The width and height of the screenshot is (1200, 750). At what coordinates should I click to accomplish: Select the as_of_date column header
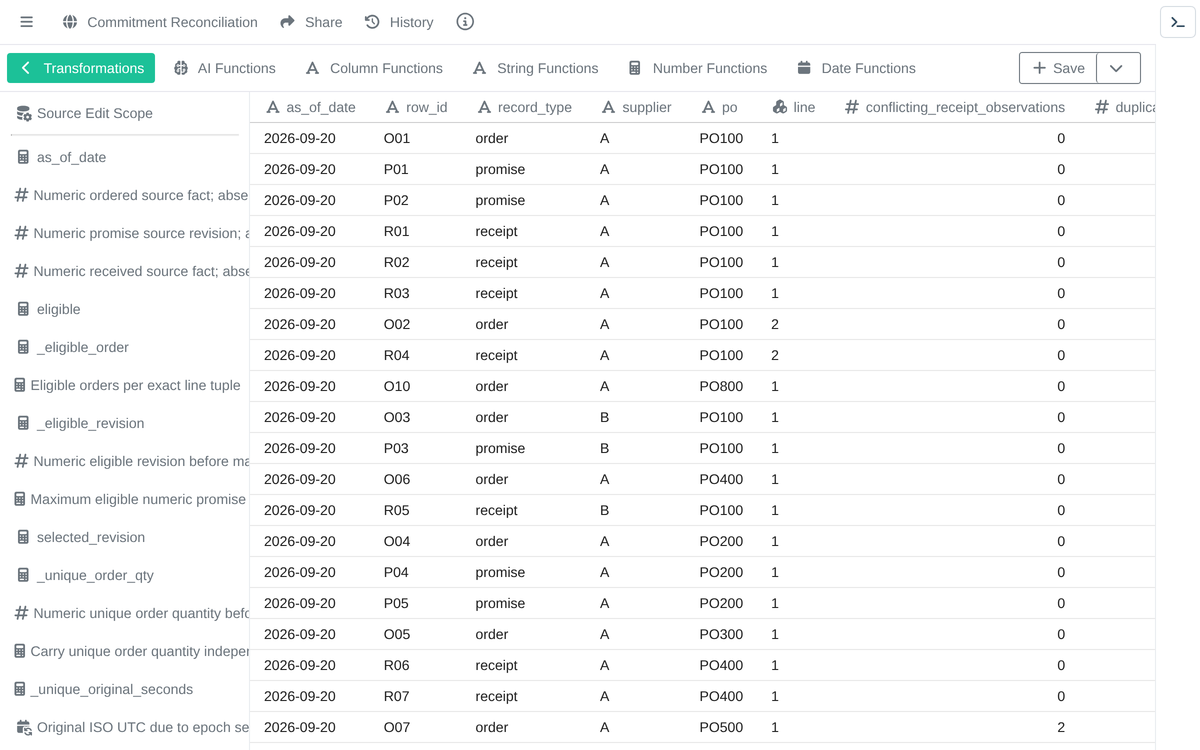pos(310,107)
